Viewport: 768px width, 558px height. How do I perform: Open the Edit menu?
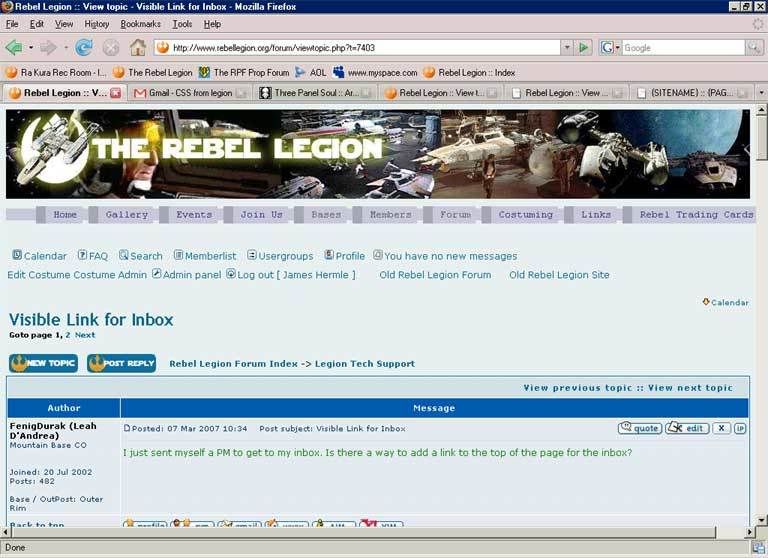coord(37,24)
